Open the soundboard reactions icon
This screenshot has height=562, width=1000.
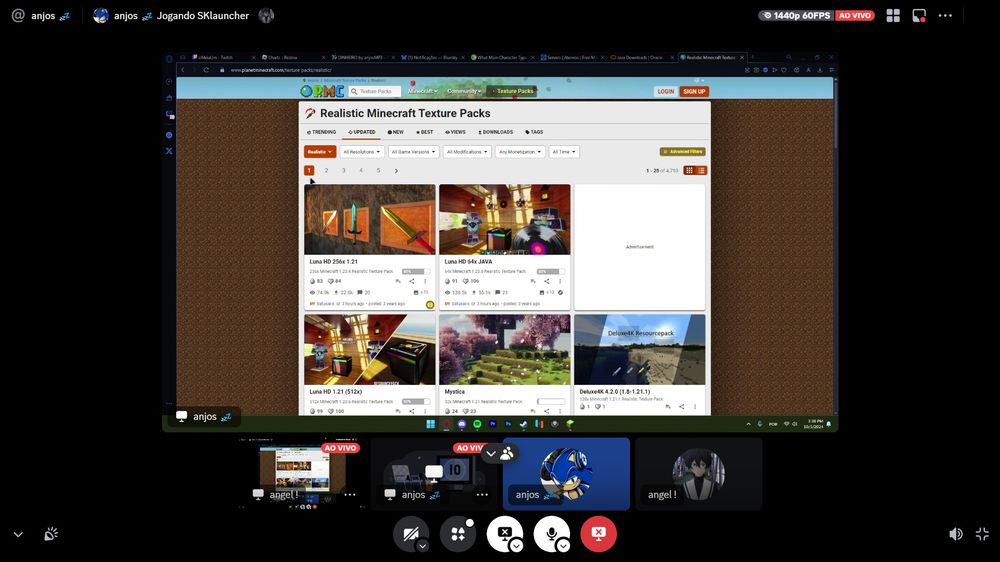click(51, 534)
